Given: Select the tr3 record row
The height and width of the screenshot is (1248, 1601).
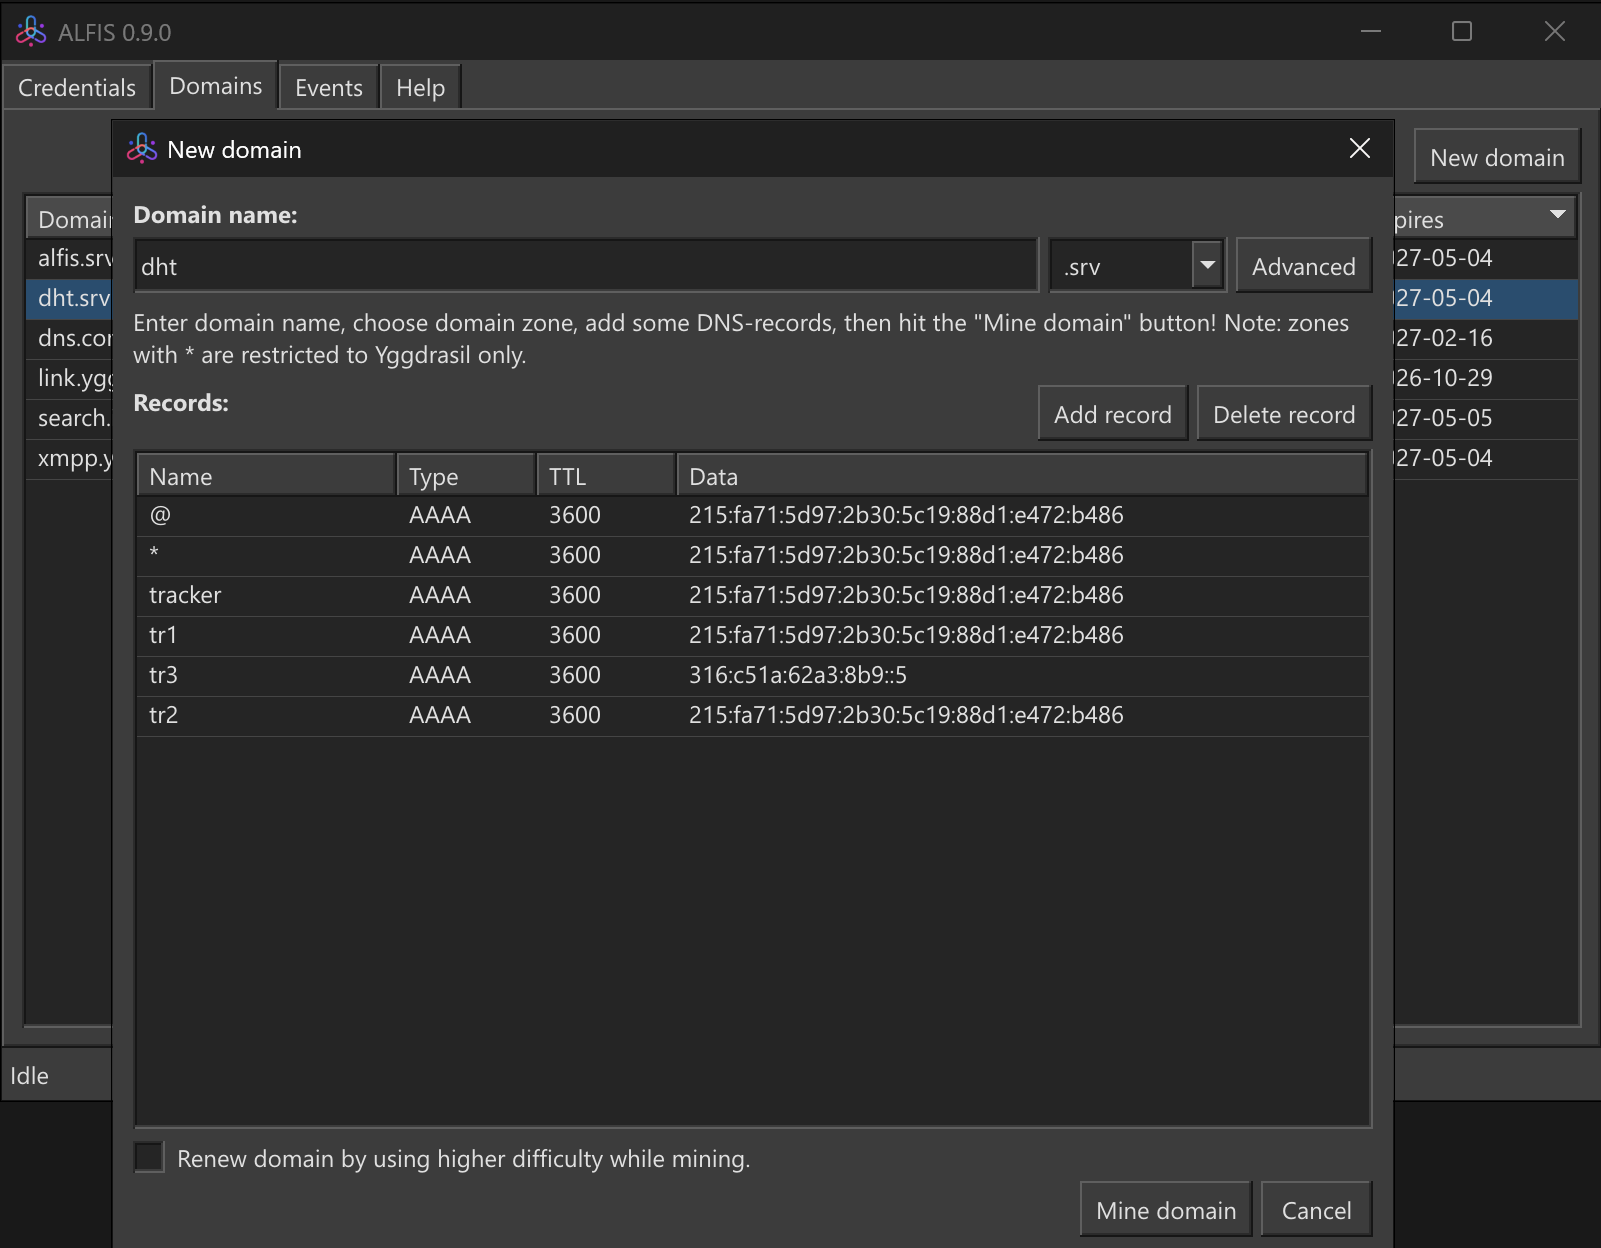Looking at the screenshot, I should pyautogui.click(x=753, y=676).
